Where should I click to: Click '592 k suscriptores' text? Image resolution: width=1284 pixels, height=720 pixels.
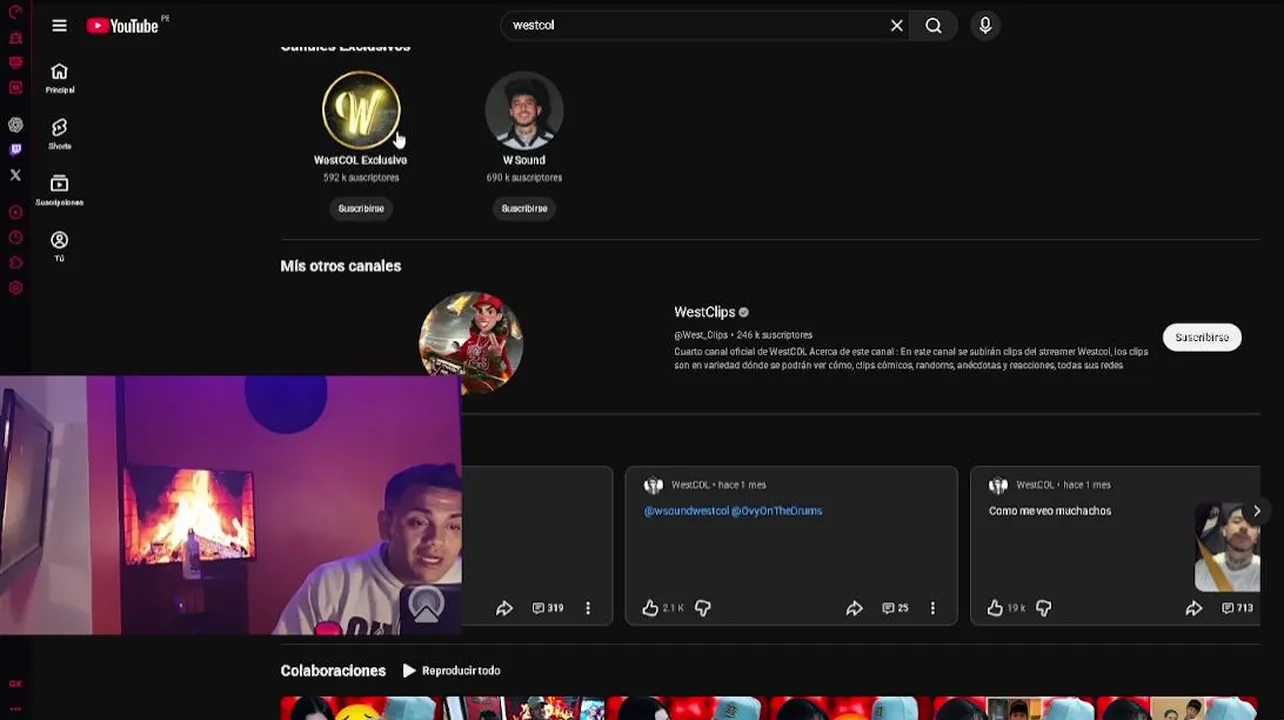(x=361, y=178)
